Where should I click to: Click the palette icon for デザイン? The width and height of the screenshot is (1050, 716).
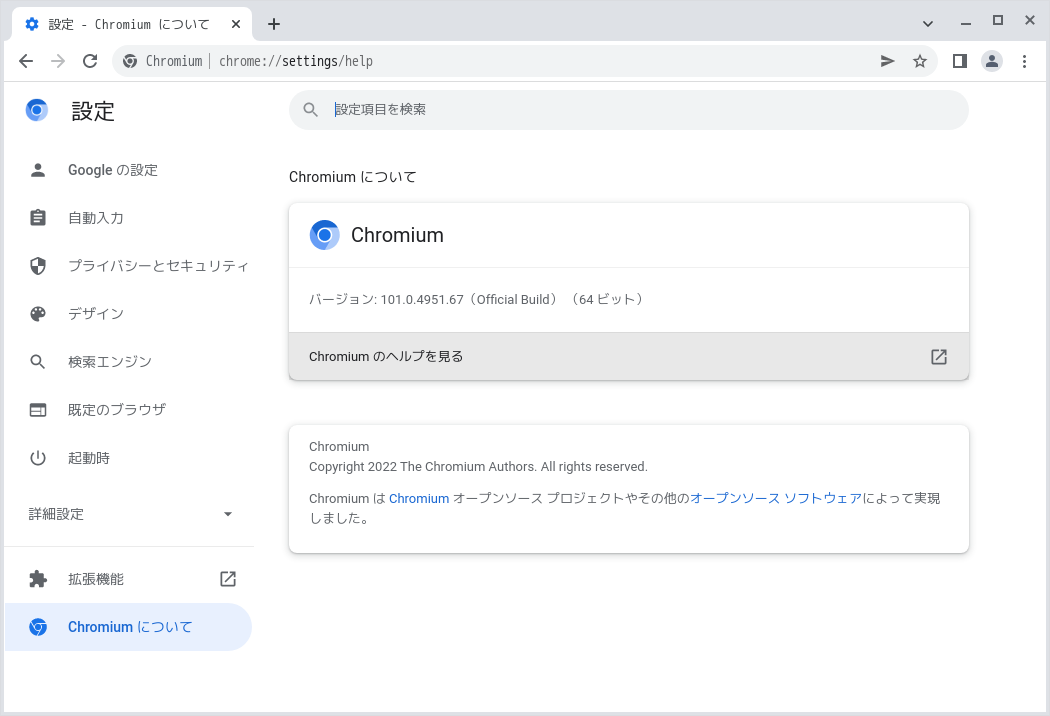tap(38, 314)
